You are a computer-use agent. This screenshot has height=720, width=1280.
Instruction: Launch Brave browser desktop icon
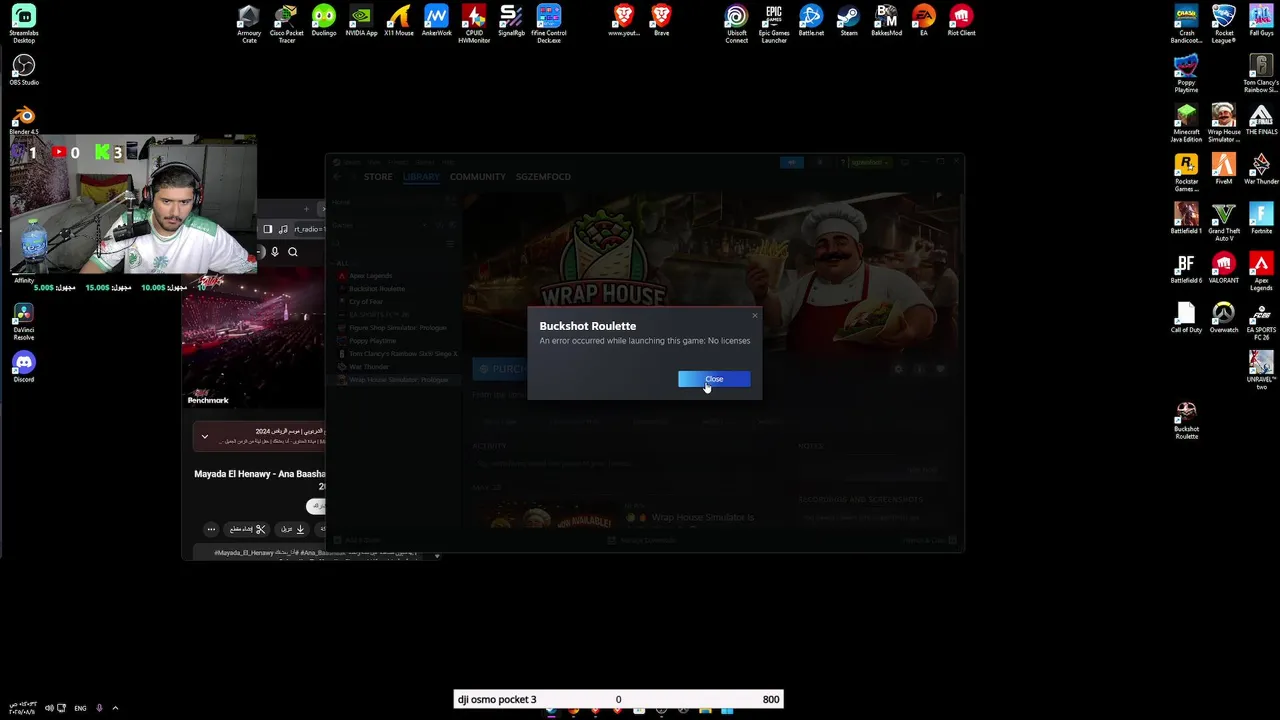pos(661,20)
